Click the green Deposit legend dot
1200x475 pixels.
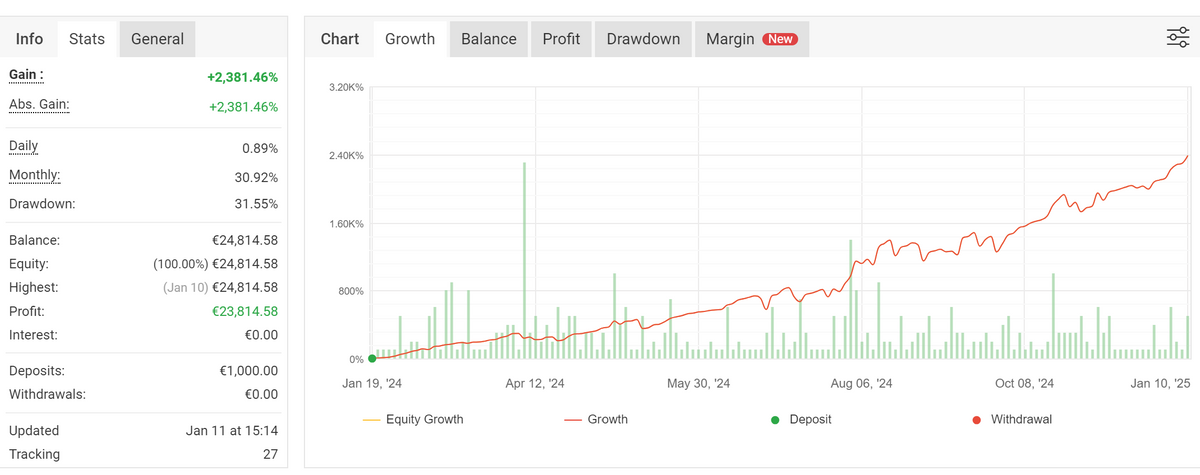(x=775, y=420)
